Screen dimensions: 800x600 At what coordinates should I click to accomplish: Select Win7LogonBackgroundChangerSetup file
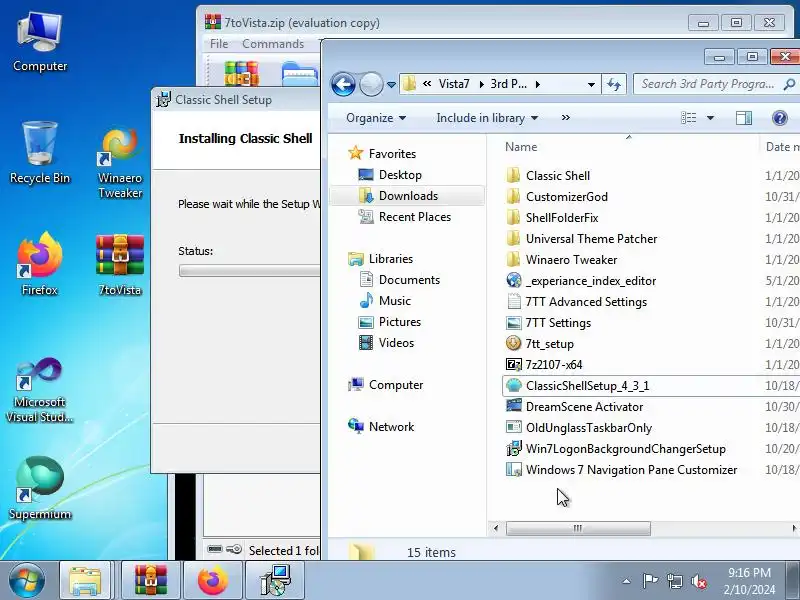[626, 449]
